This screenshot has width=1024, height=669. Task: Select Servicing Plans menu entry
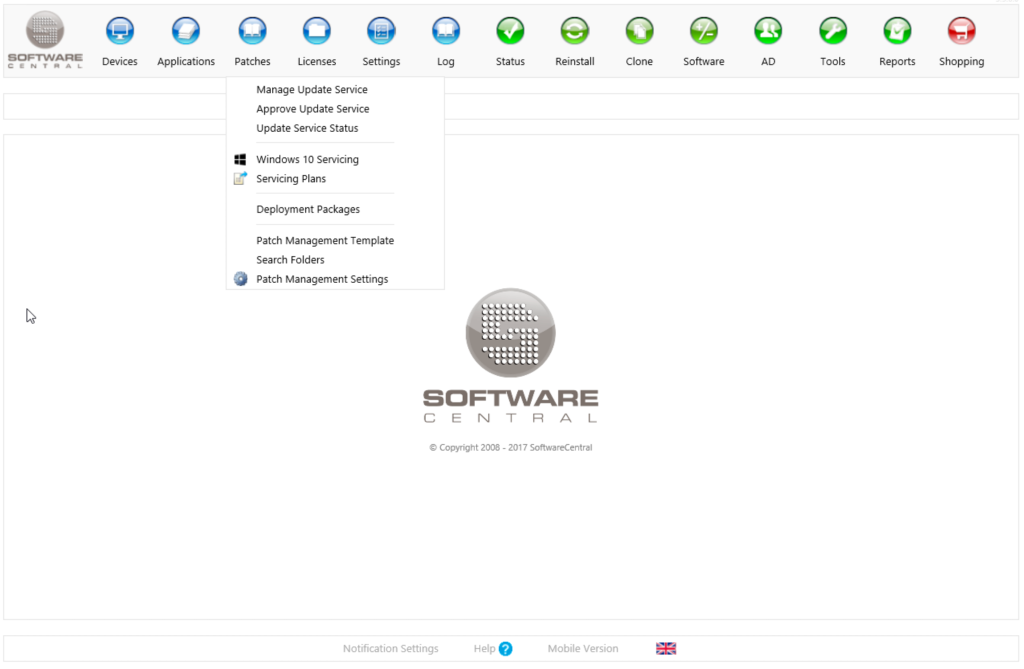[x=291, y=178]
